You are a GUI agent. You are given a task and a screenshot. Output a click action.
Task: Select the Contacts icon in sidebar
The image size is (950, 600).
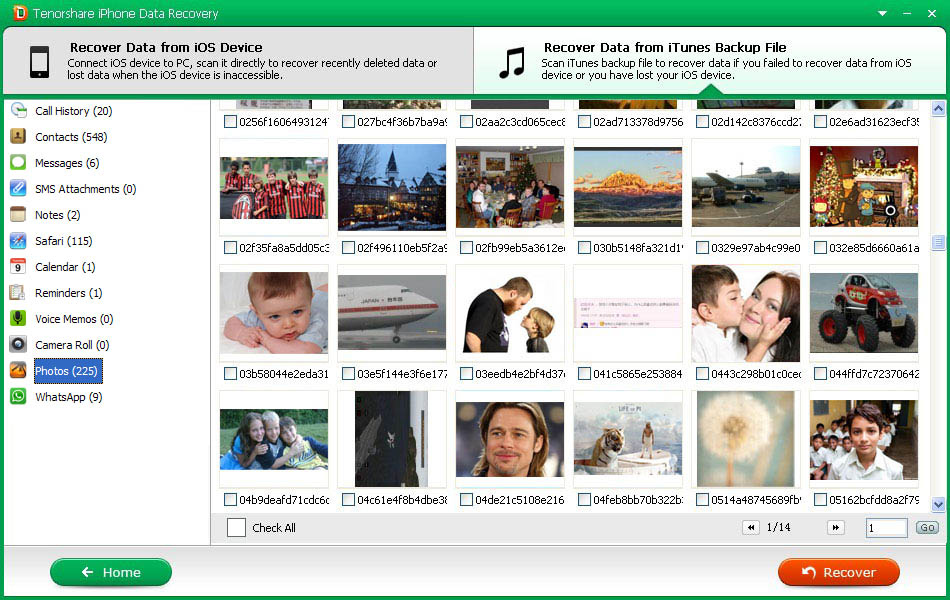(x=18, y=137)
